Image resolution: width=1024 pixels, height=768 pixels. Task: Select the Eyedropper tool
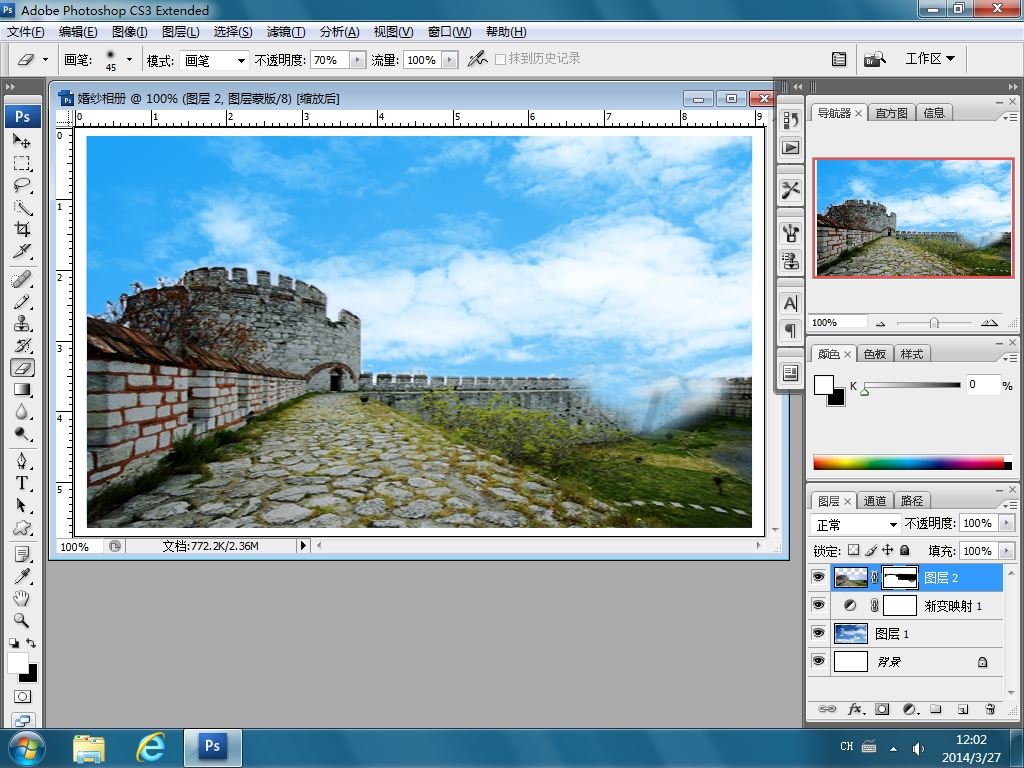[22, 577]
